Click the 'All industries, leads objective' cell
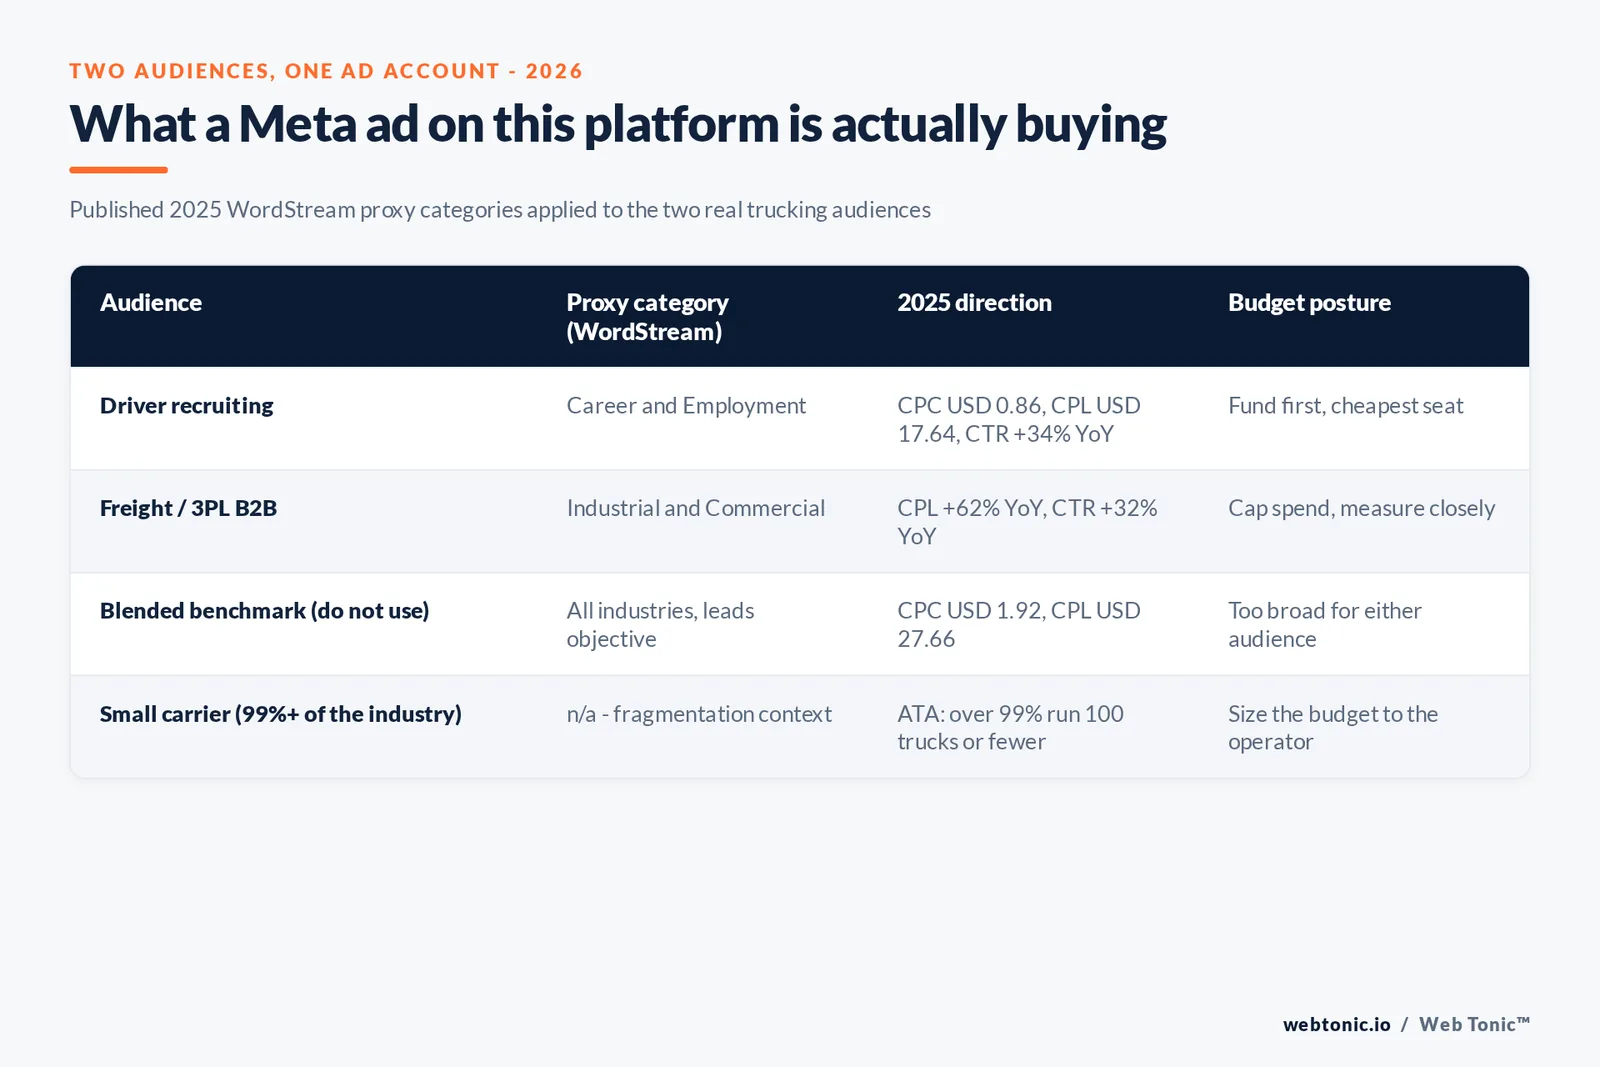1600x1067 pixels. [x=660, y=625]
